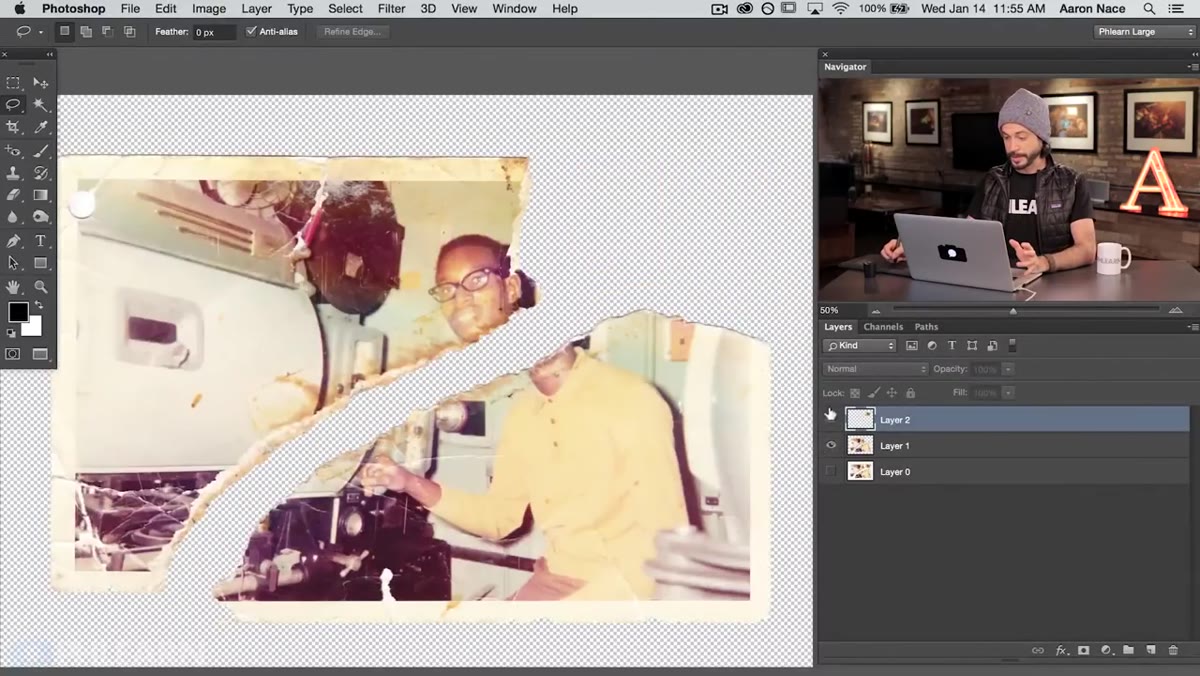Select the Rectangular Marquee tool
The height and width of the screenshot is (676, 1200).
tap(13, 83)
